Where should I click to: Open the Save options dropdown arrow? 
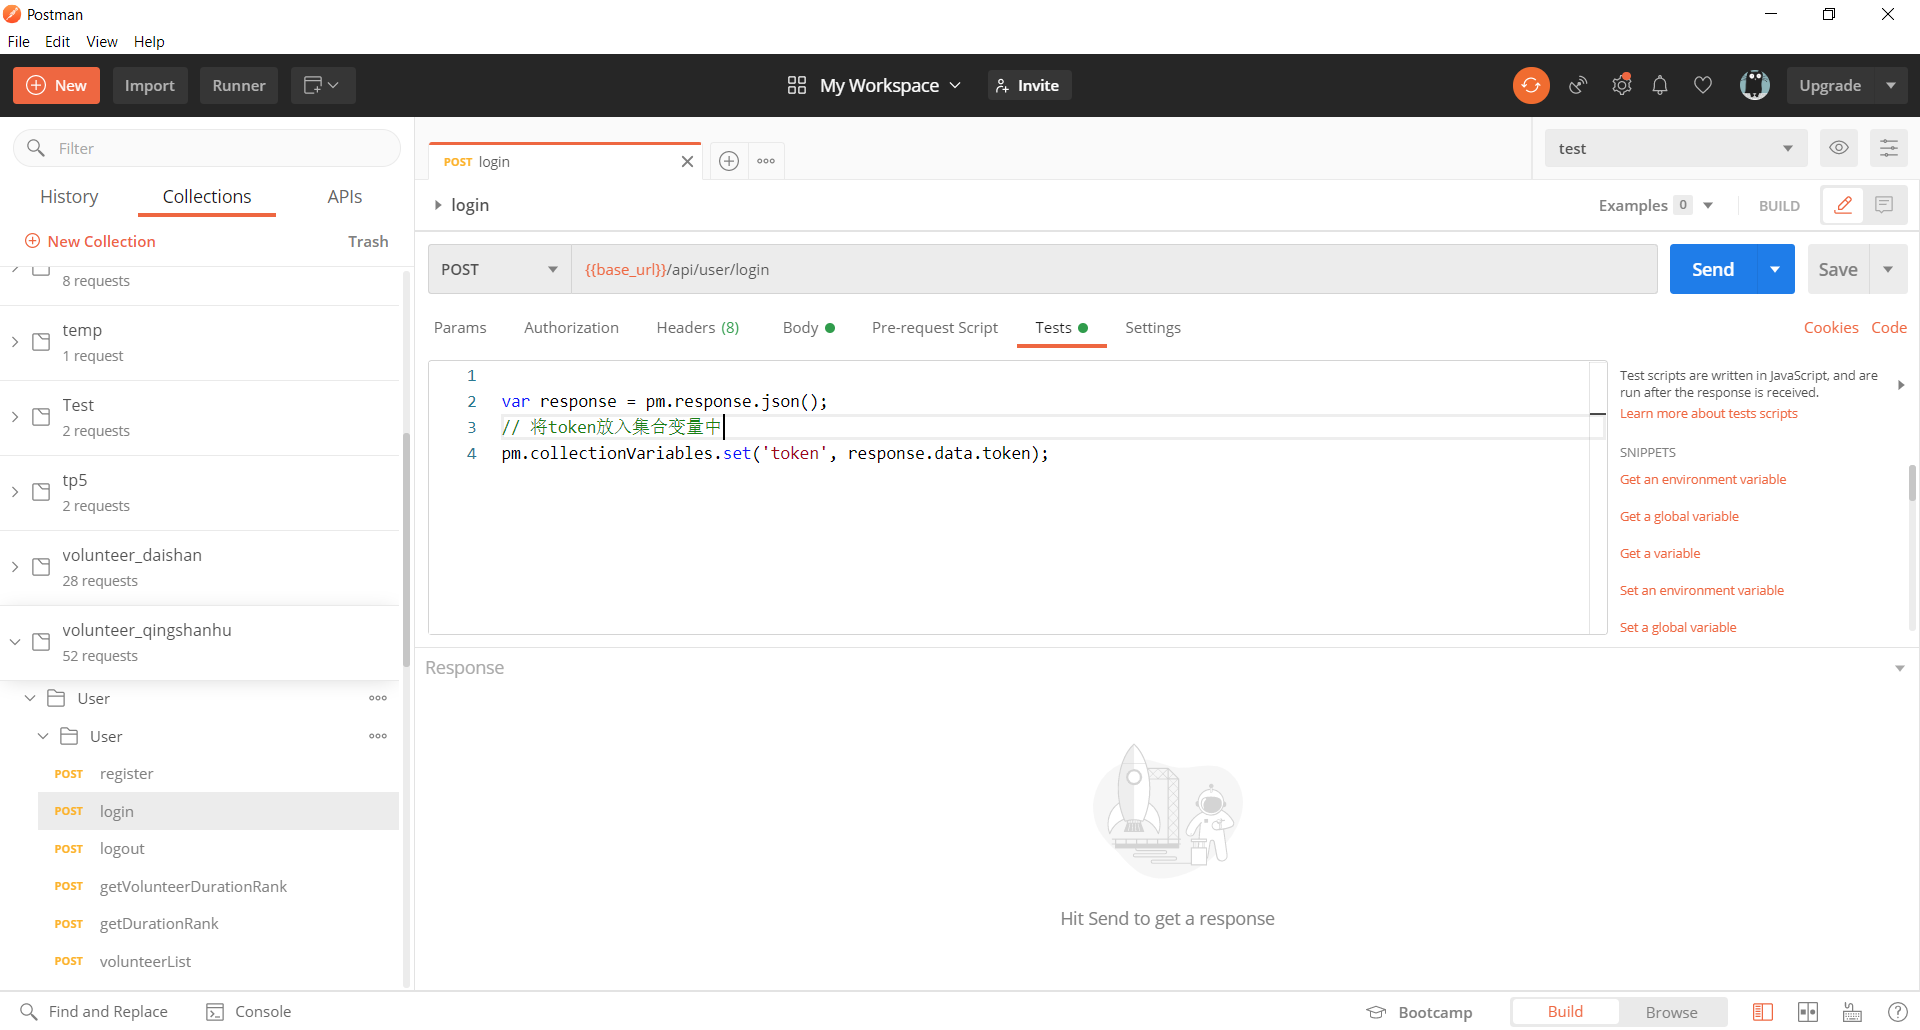pos(1888,269)
